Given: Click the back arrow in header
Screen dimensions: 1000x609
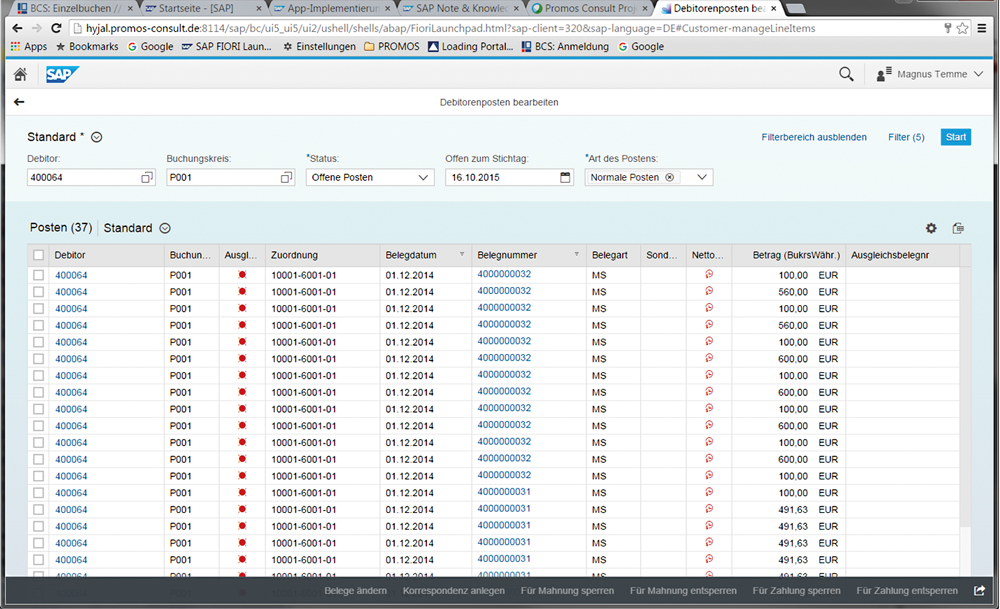Looking at the screenshot, I should pos(19,102).
